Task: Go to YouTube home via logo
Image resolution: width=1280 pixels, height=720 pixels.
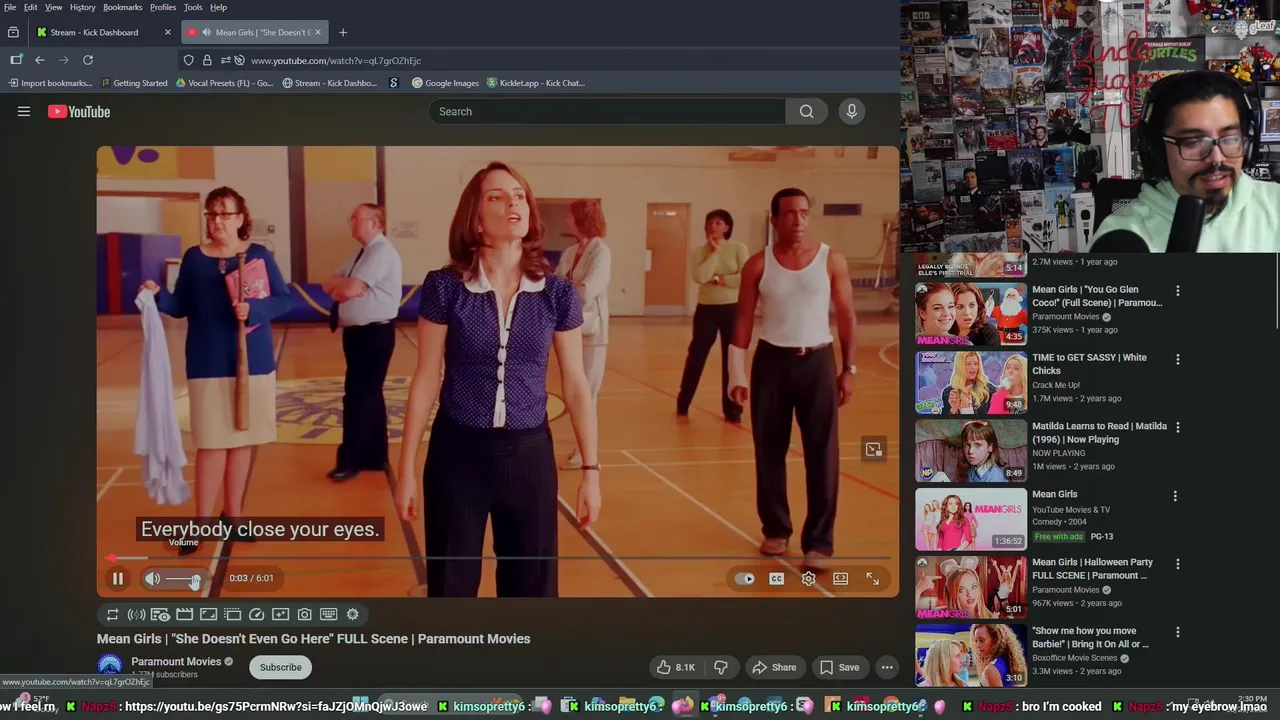Action: click(x=79, y=111)
